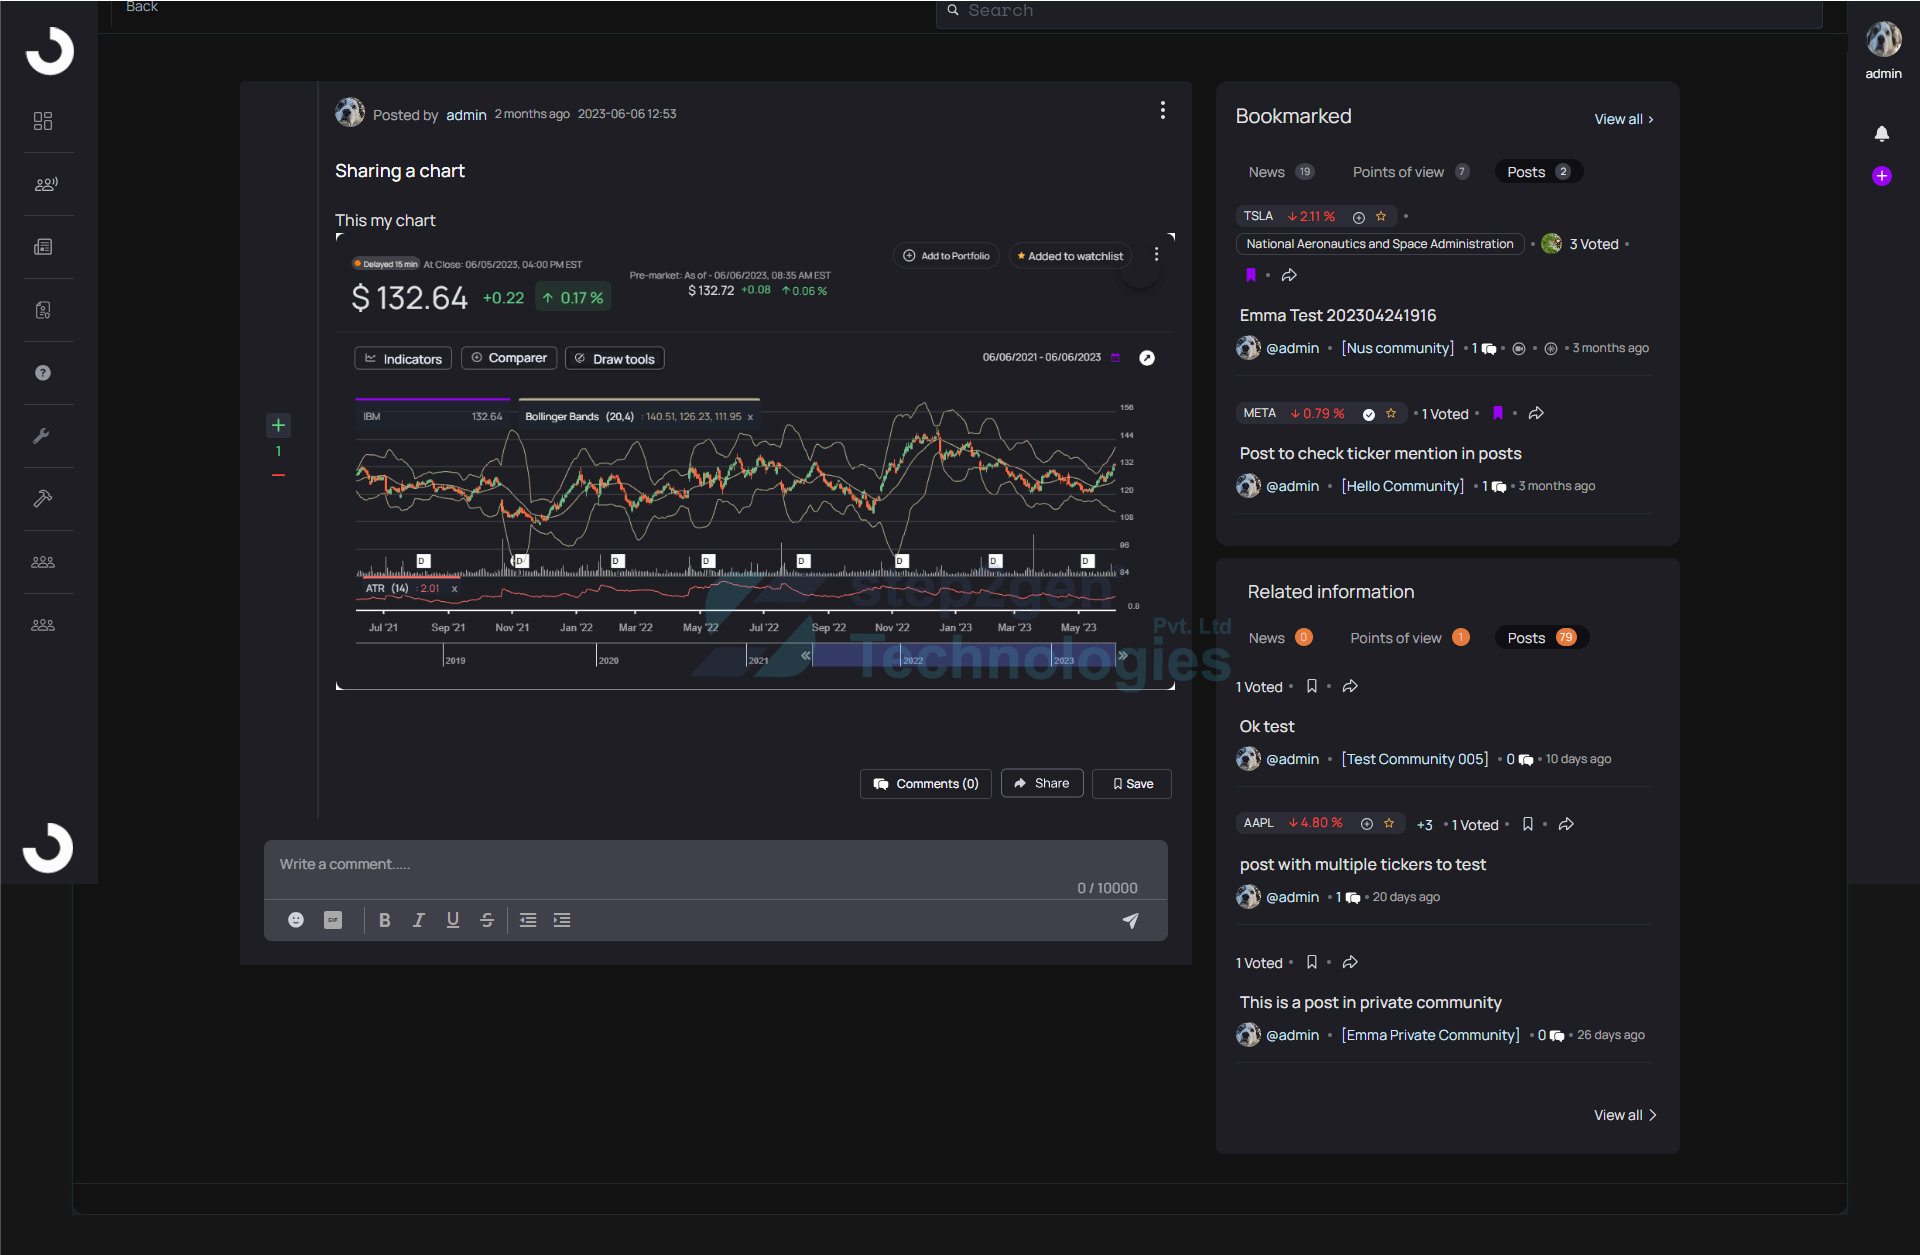The image size is (1921, 1255).
Task: Focus the Write a comment field
Action: pyautogui.click(x=716, y=870)
